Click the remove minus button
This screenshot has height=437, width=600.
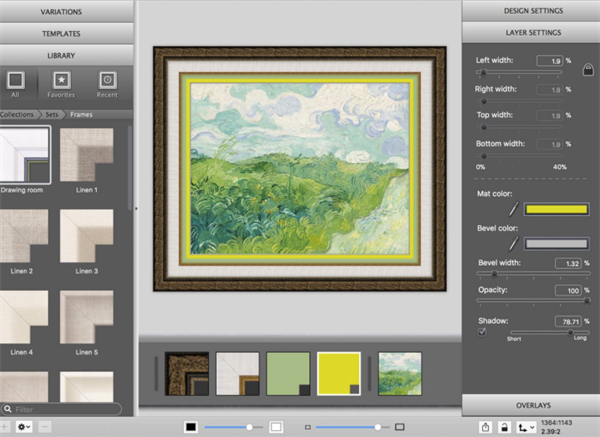pyautogui.click(x=45, y=426)
